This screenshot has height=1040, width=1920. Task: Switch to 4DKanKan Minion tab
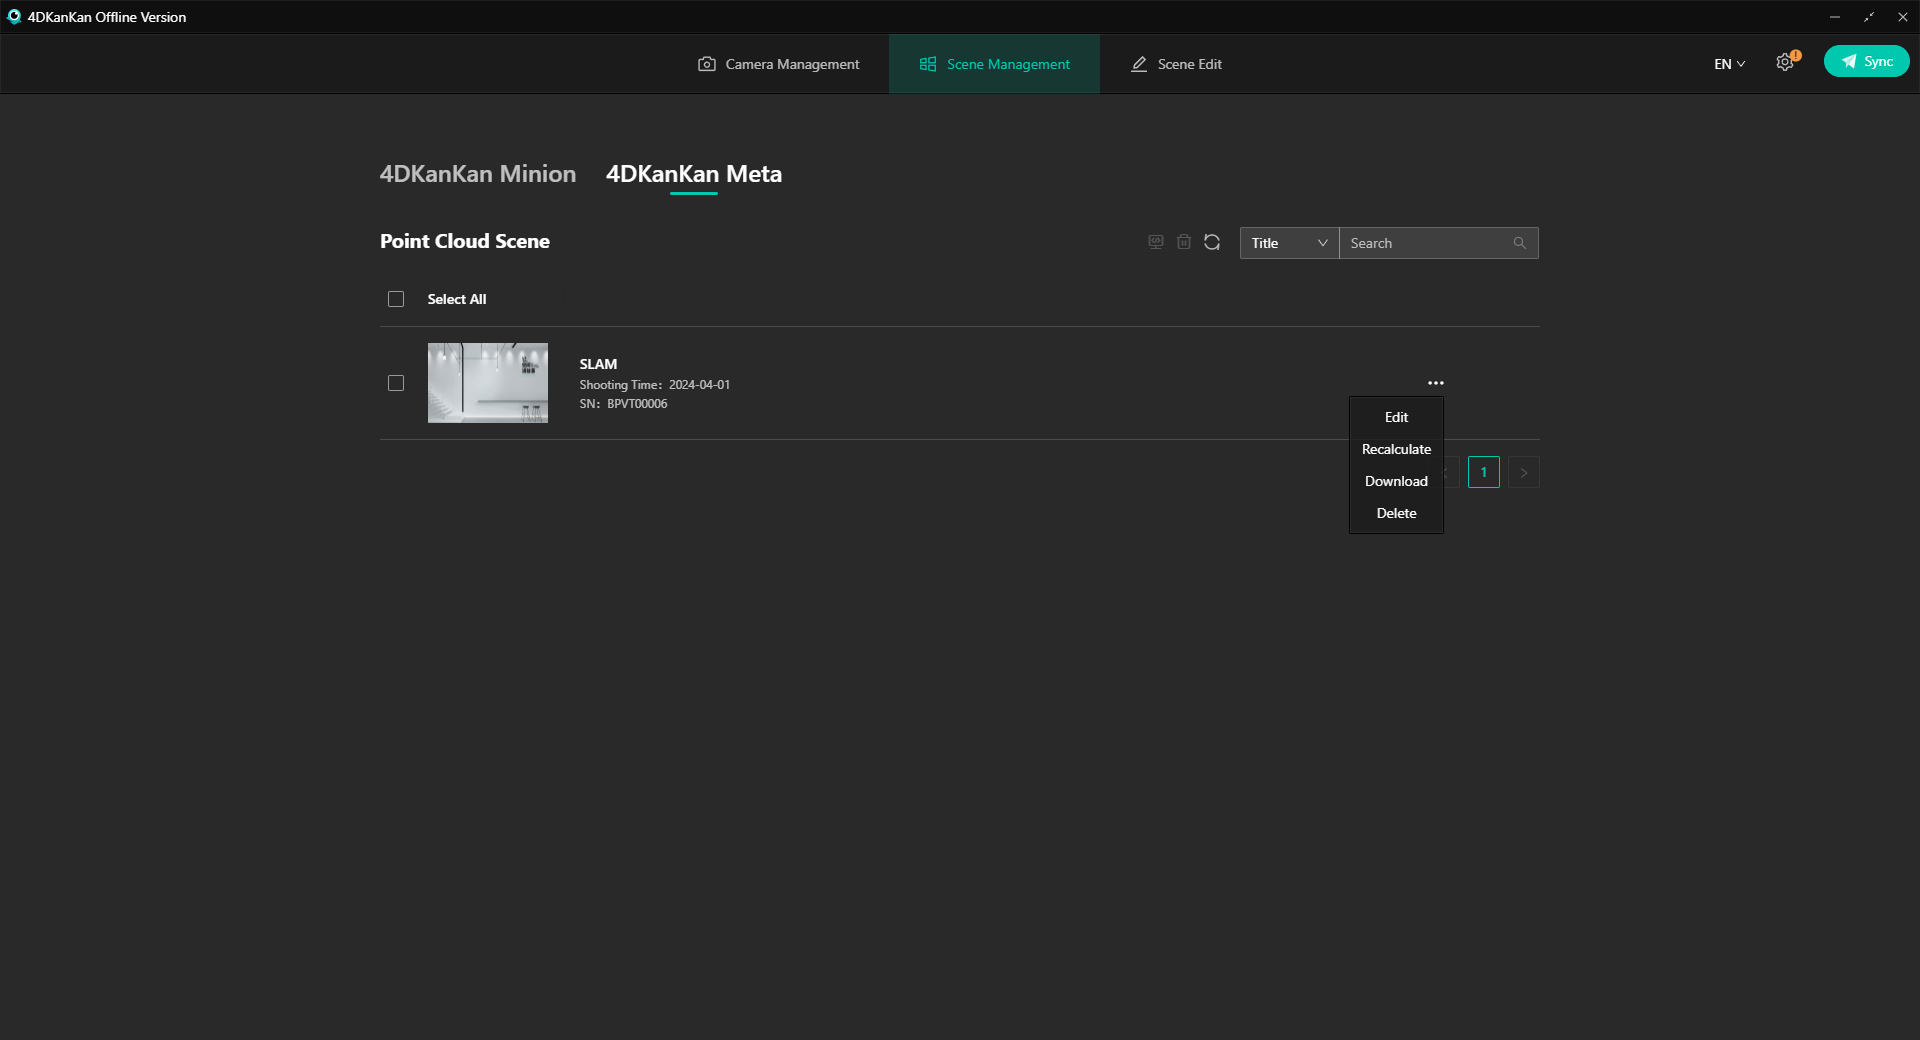[x=478, y=174]
